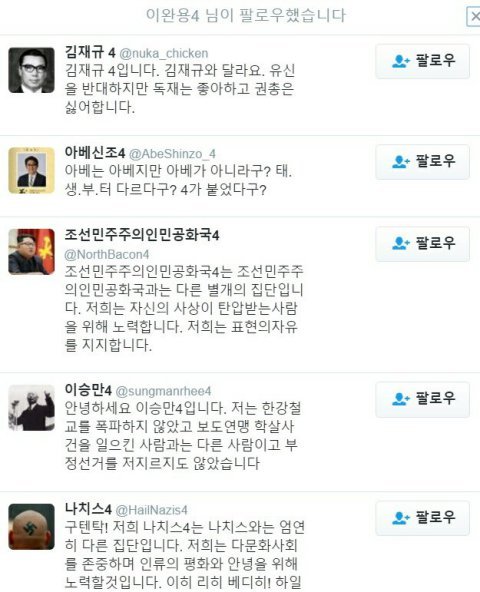This screenshot has height=592, width=480.
Task: Open the @AbeShinzo_4 handle link
Action: 172,154
